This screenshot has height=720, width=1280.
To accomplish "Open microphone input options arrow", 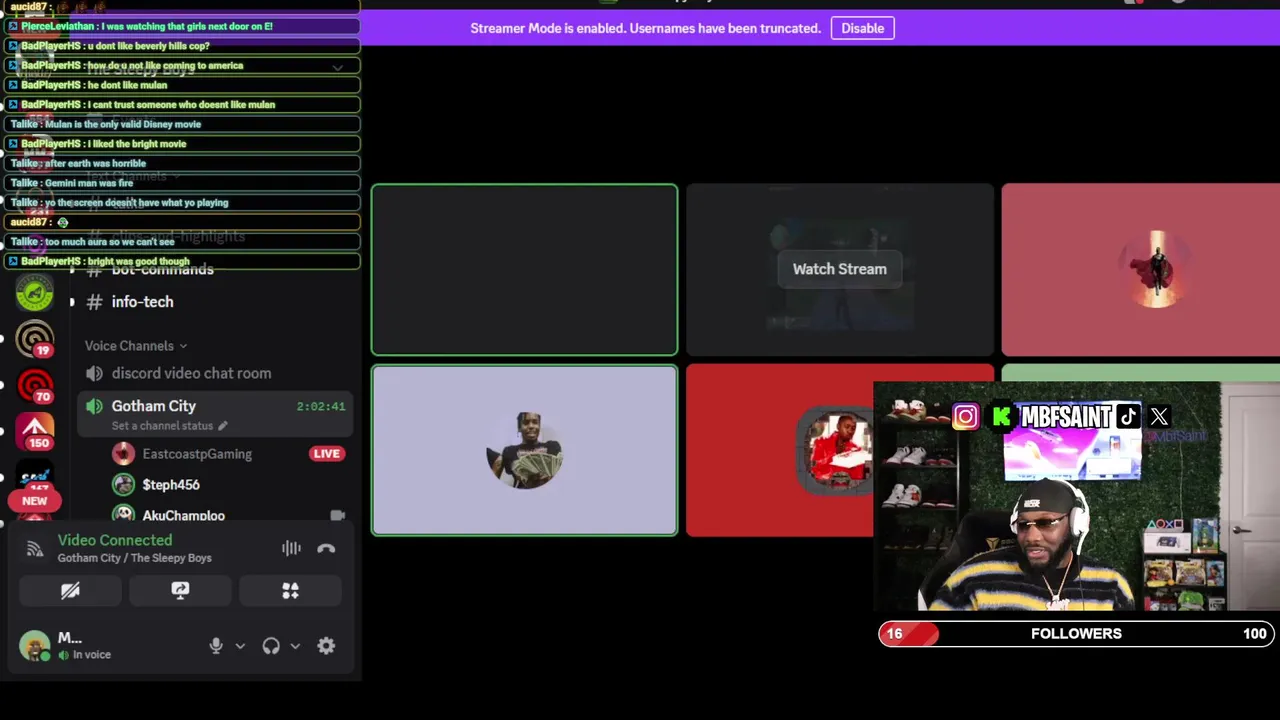I will pos(240,646).
